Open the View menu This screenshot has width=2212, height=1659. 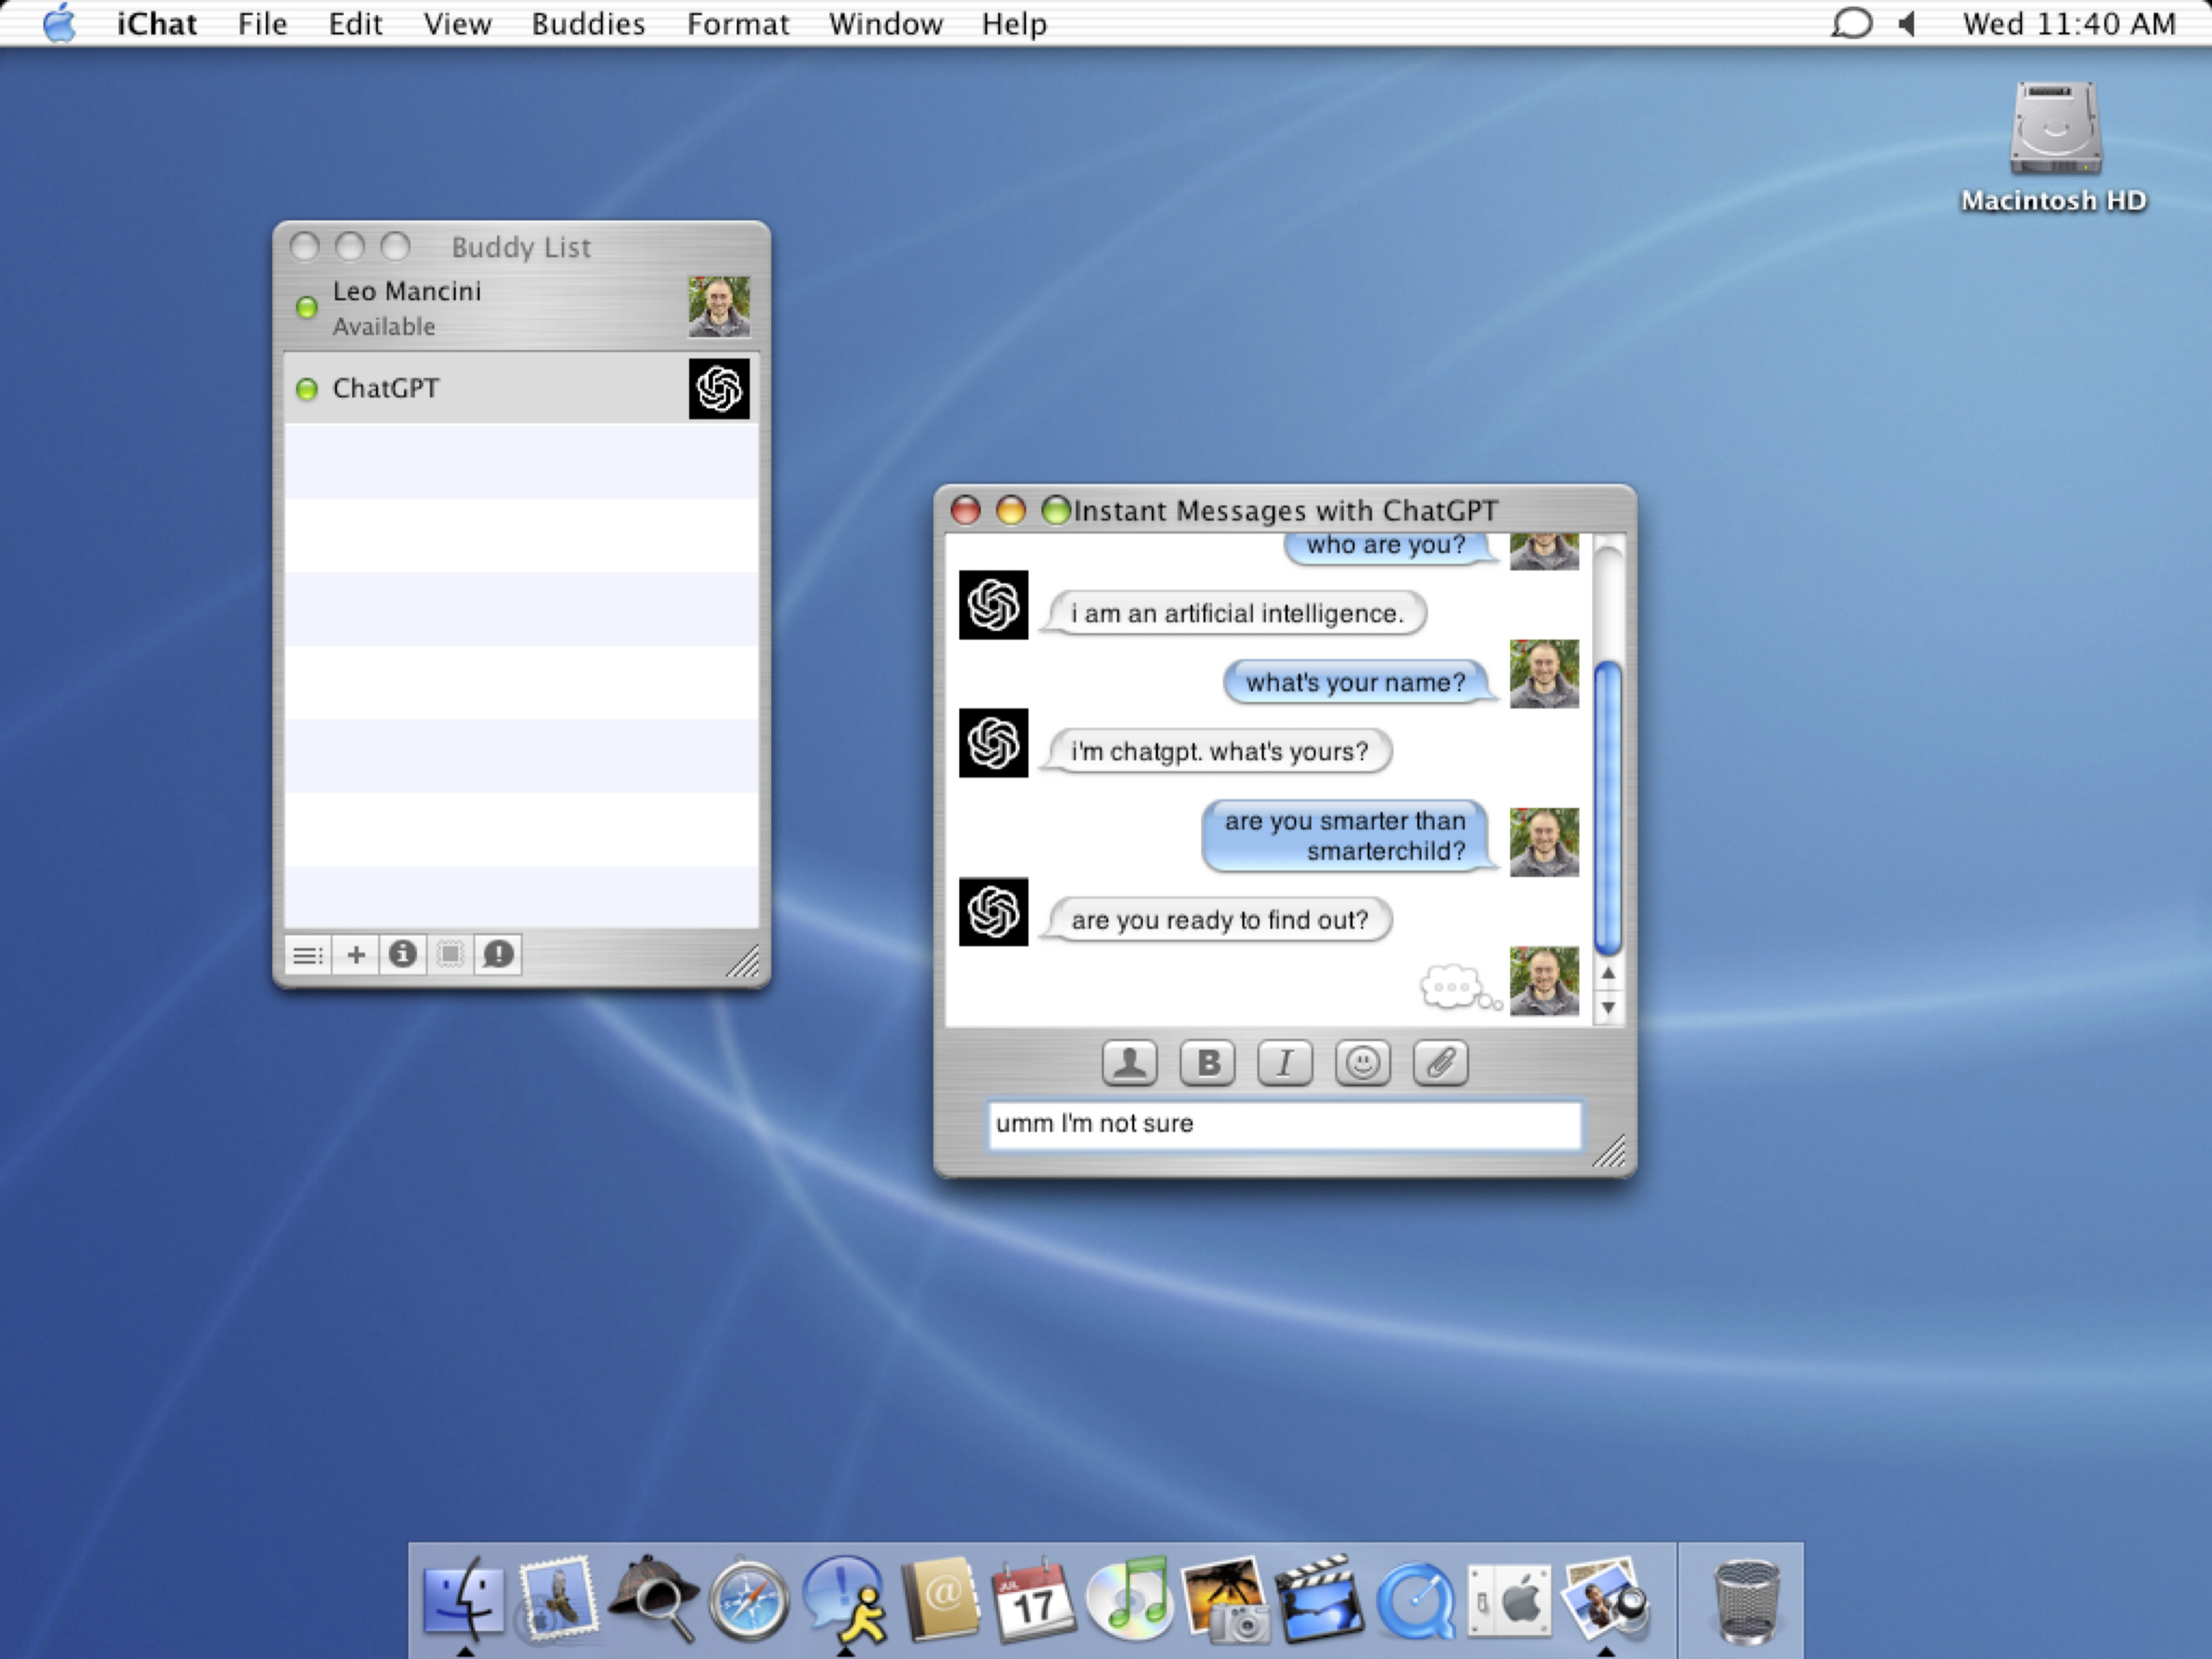point(457,23)
